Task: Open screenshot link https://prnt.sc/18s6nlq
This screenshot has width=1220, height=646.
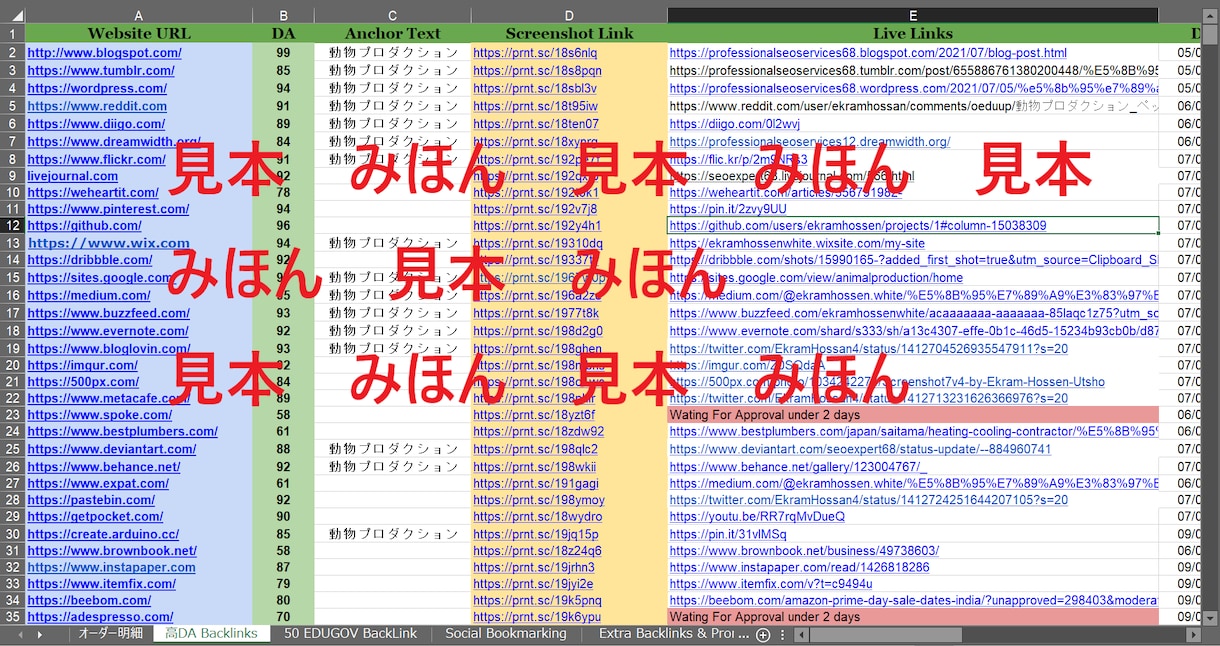Action: [x=535, y=53]
